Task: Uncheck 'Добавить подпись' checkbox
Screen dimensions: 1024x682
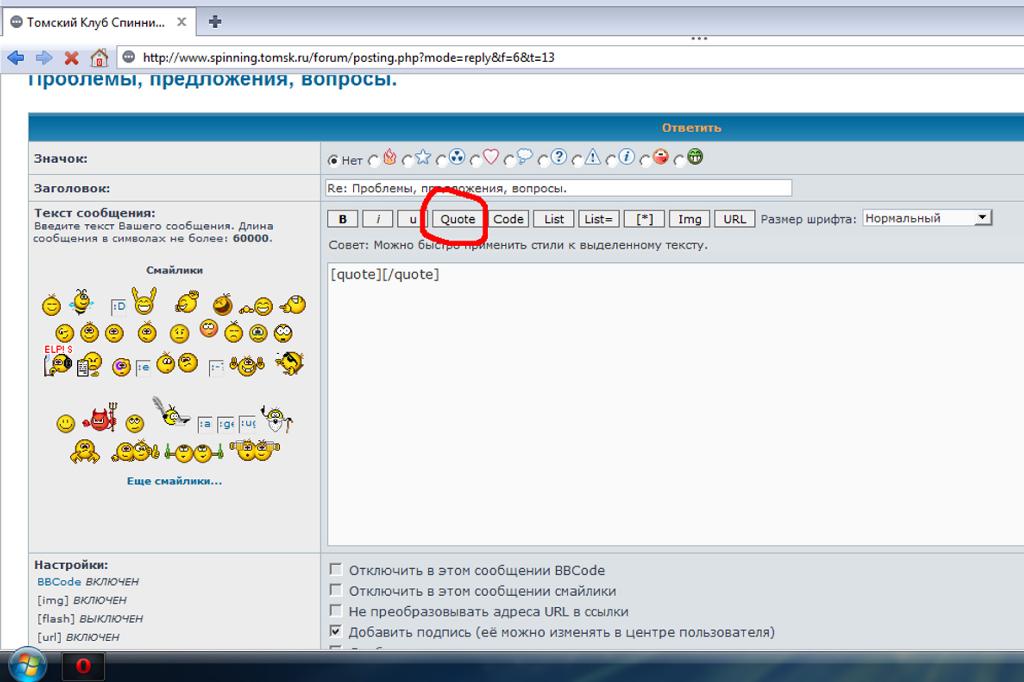Action: click(x=336, y=632)
